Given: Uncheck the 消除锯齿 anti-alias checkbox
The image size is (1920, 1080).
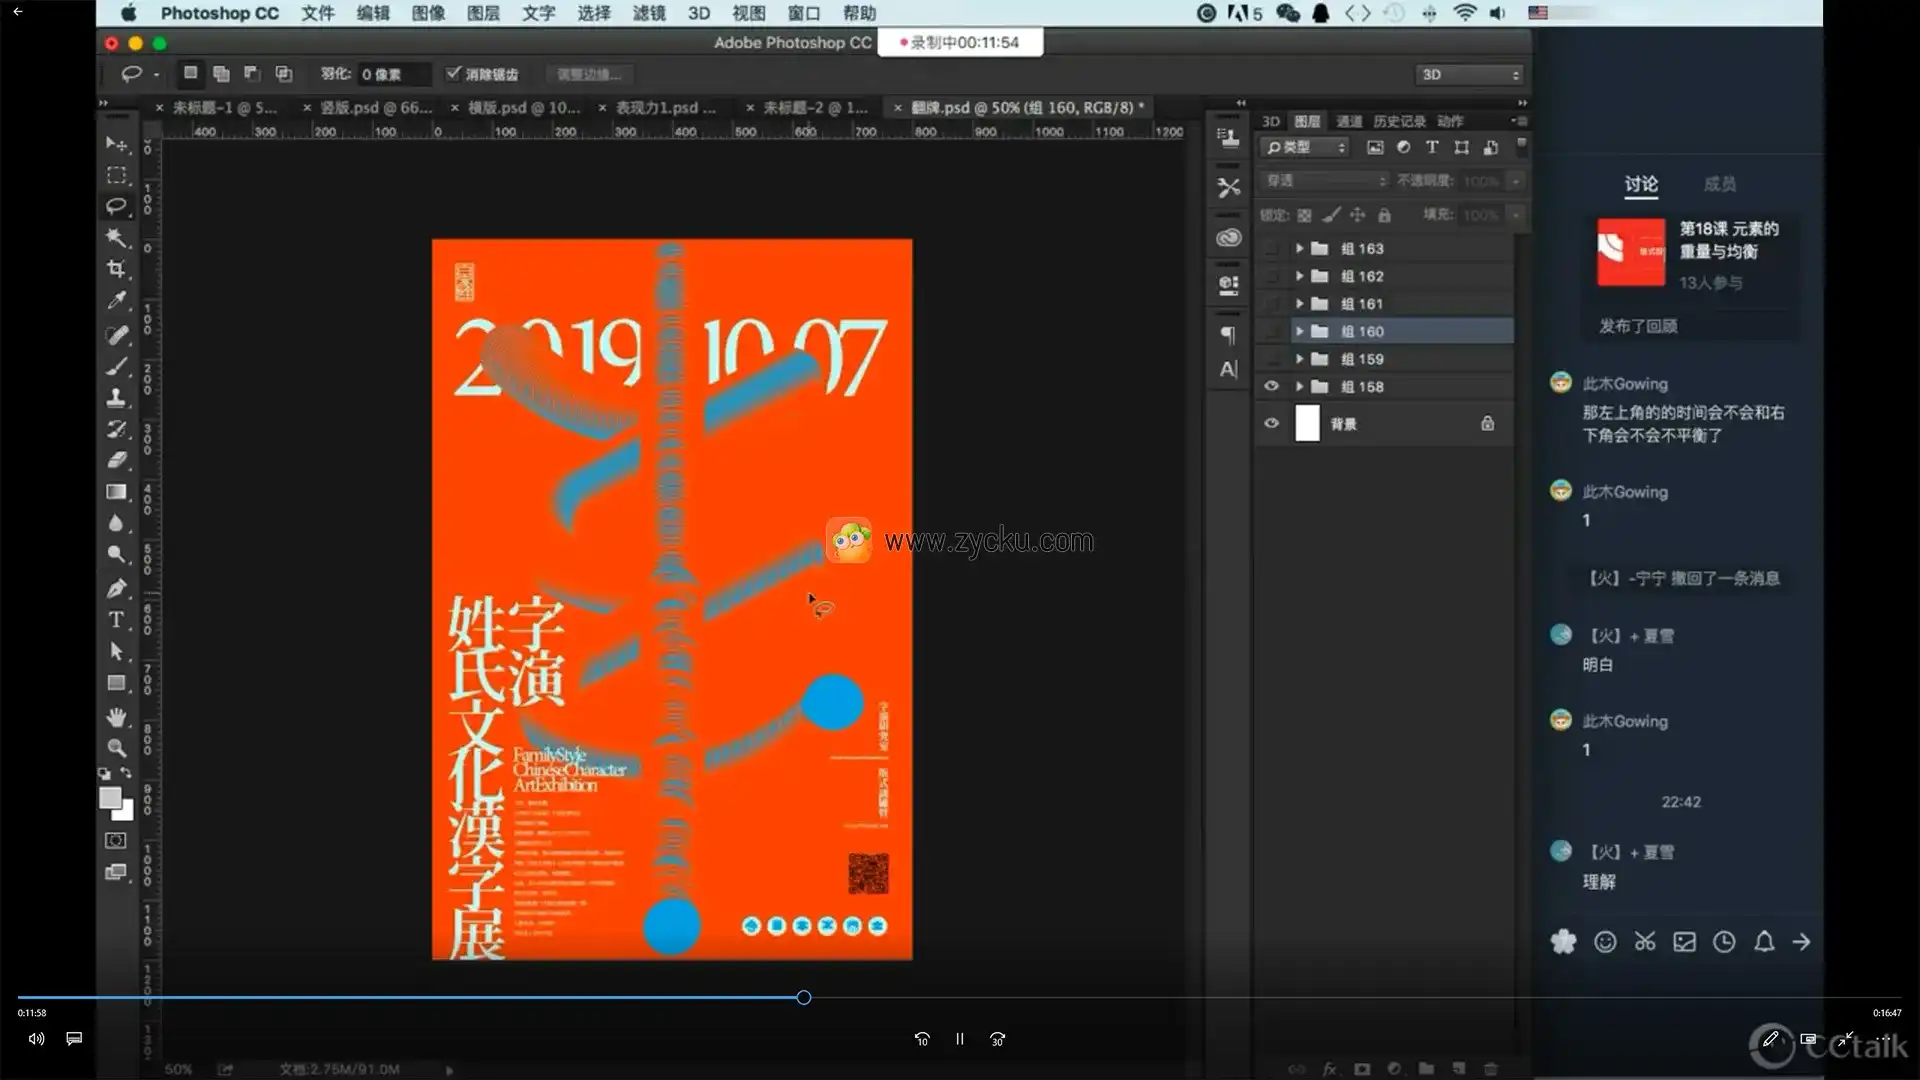Looking at the screenshot, I should point(454,73).
